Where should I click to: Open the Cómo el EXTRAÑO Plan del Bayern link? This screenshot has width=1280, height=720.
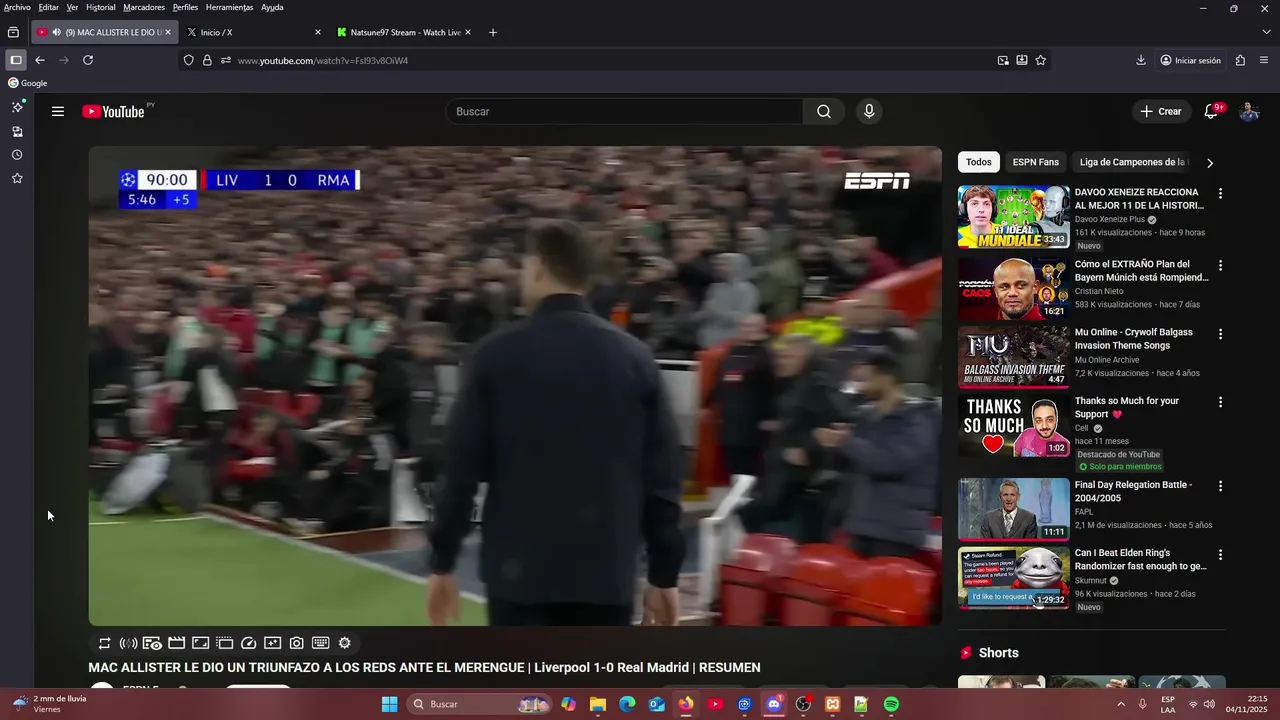click(1141, 271)
